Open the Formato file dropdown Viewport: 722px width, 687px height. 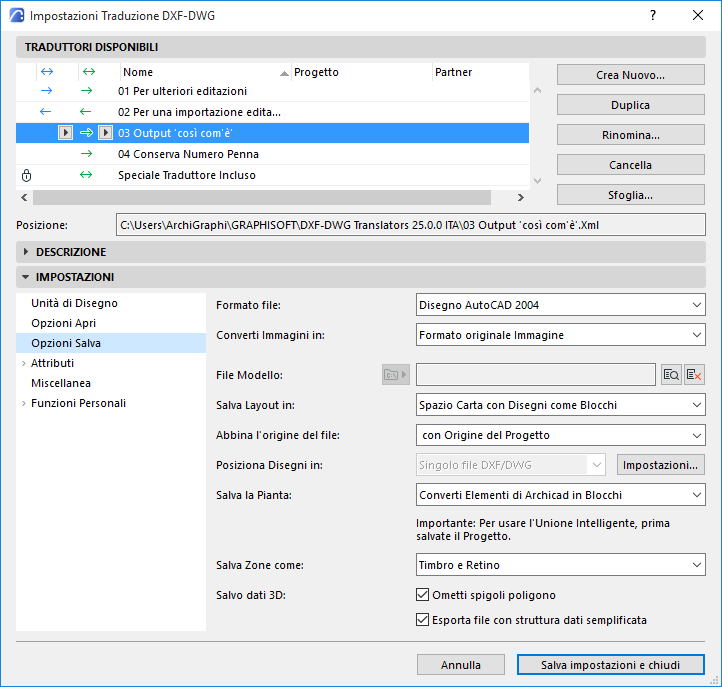coord(560,305)
